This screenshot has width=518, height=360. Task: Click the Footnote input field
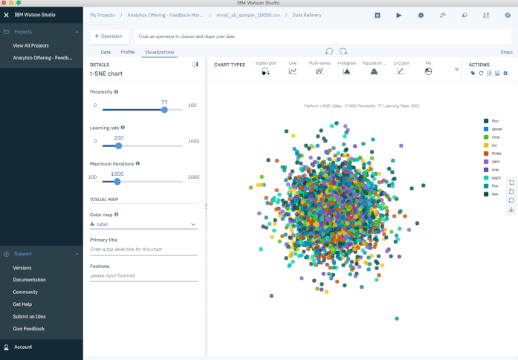[144, 276]
